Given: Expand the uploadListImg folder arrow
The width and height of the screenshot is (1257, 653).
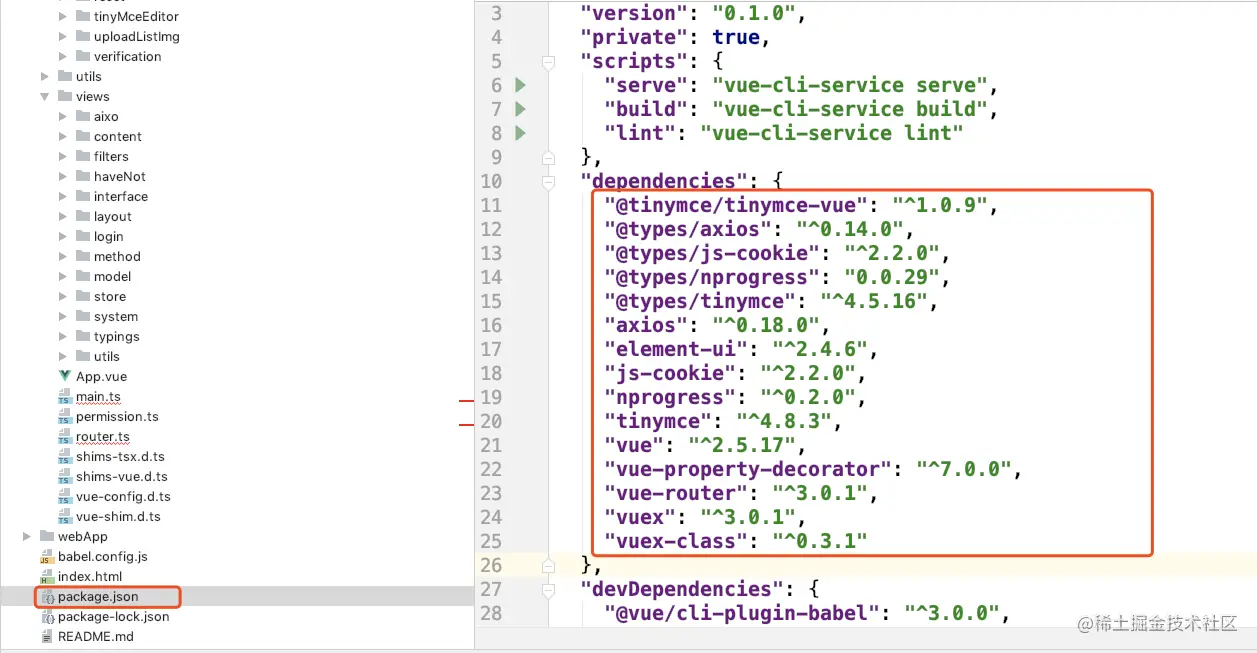Looking at the screenshot, I should pyautogui.click(x=63, y=36).
